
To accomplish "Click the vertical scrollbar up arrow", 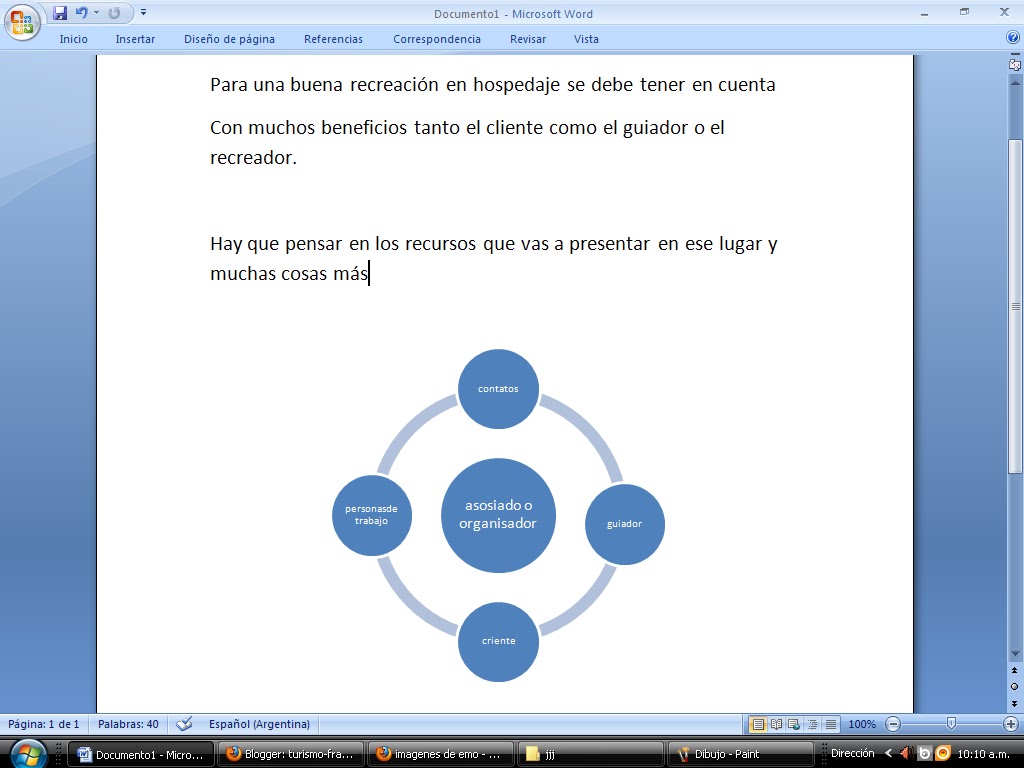I will 1015,84.
